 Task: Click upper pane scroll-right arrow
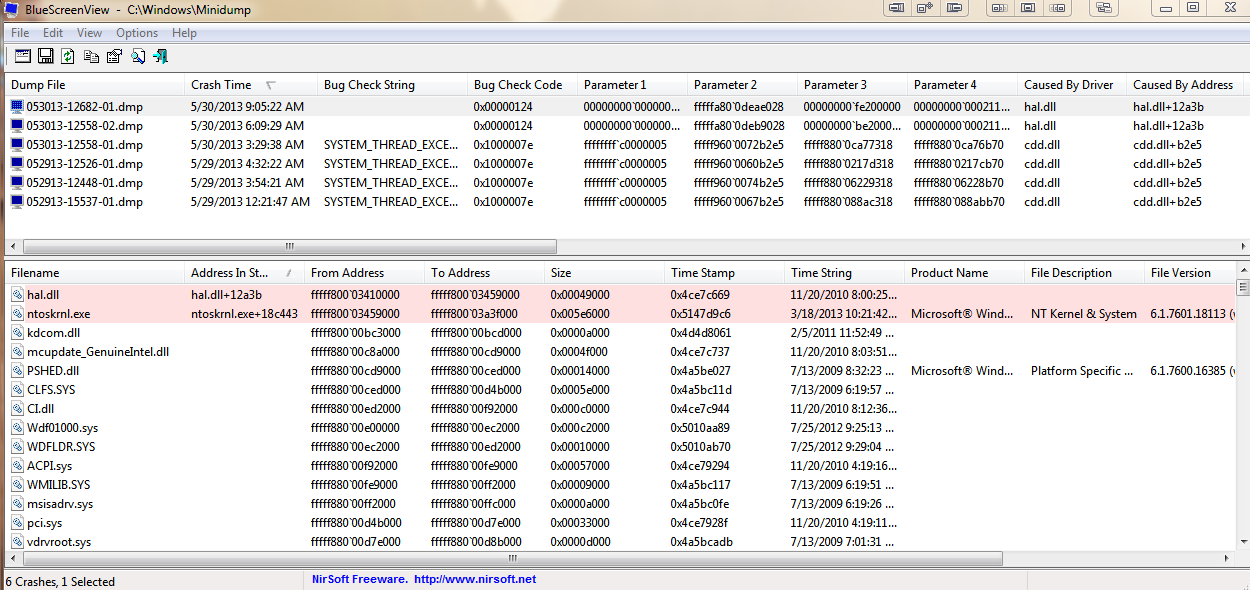(1243, 246)
